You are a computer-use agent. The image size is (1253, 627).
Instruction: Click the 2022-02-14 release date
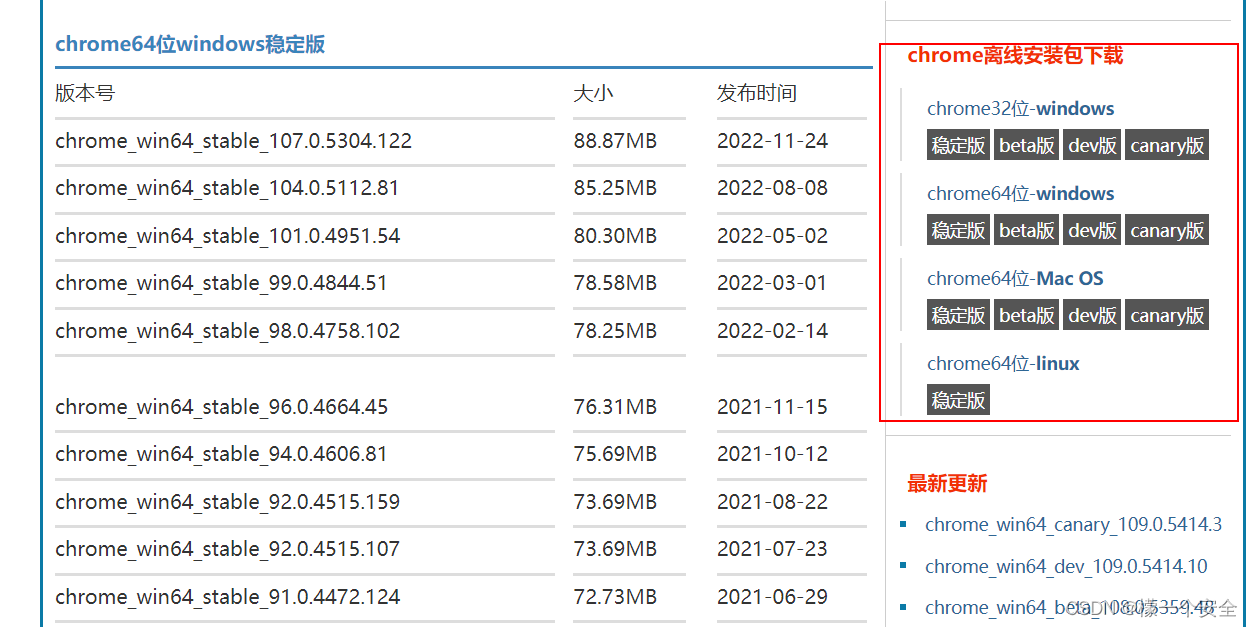(772, 331)
